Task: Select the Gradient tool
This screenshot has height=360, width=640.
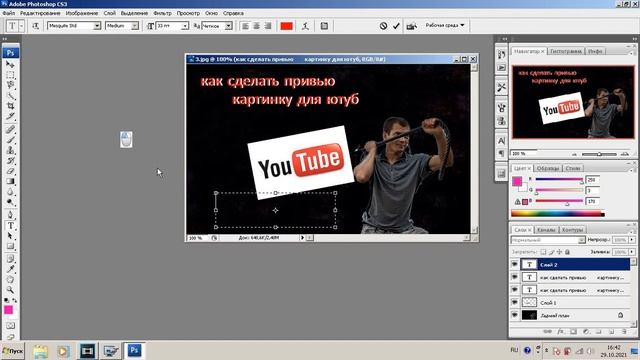Action: (x=10, y=182)
